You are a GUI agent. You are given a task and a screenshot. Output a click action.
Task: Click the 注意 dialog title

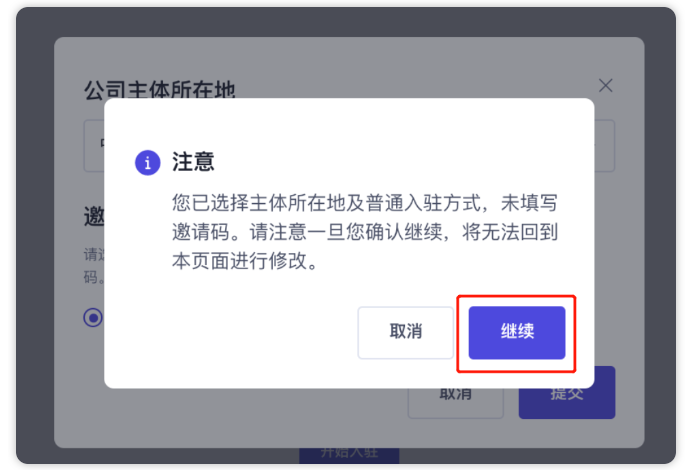click(193, 162)
